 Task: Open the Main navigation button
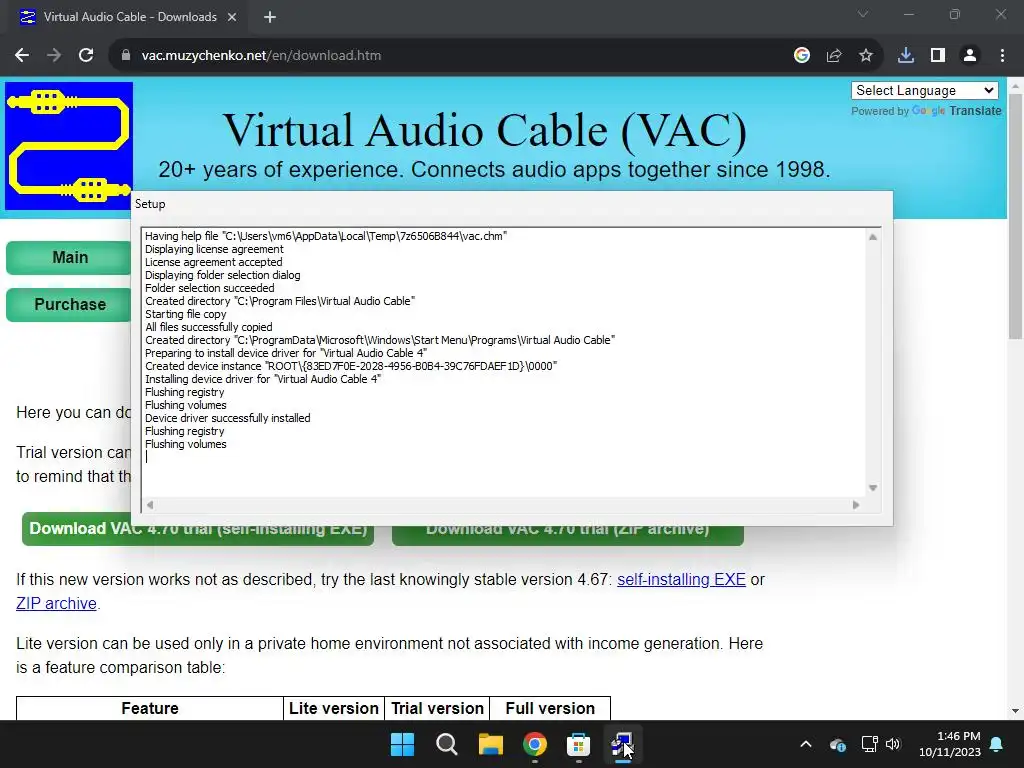click(69, 257)
